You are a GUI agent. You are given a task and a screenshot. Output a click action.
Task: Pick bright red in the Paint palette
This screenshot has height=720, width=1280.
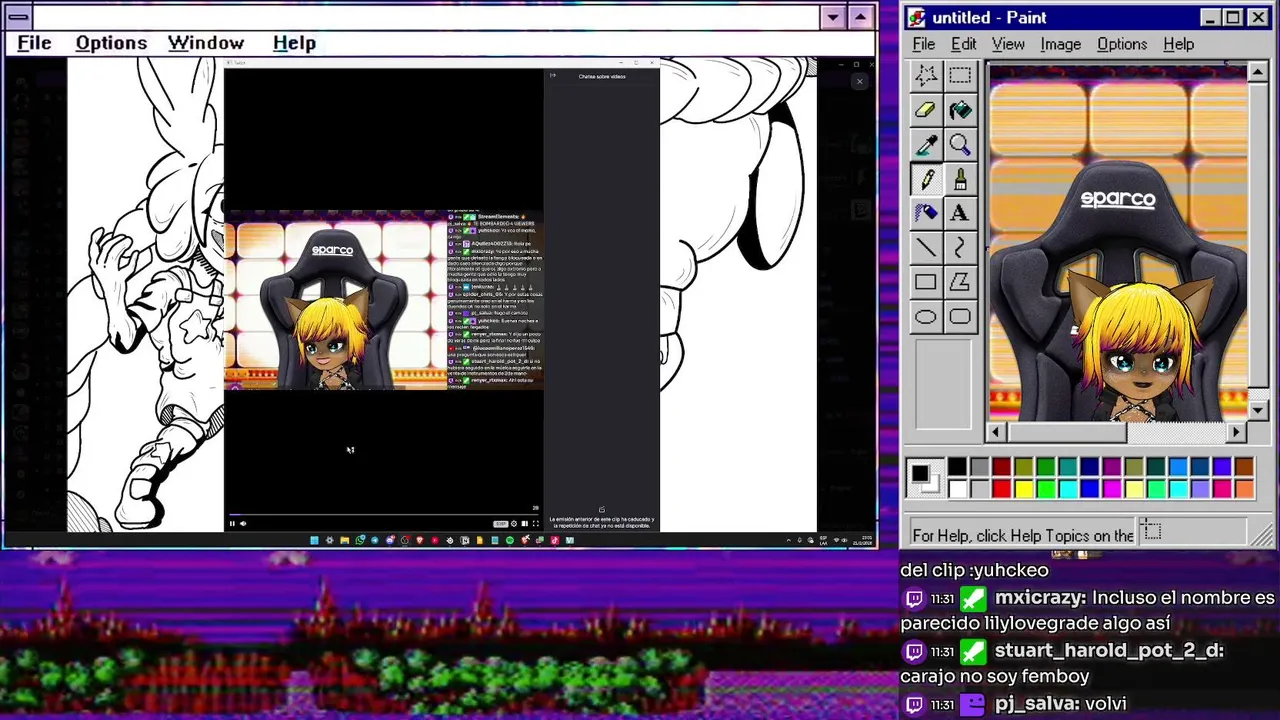pyautogui.click(x=1001, y=489)
